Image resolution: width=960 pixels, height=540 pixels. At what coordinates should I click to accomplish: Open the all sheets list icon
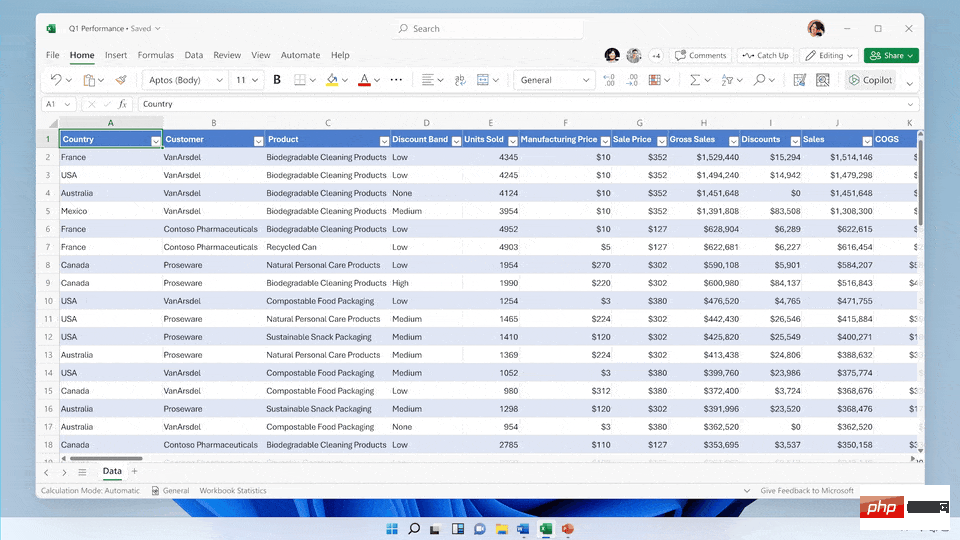click(82, 472)
